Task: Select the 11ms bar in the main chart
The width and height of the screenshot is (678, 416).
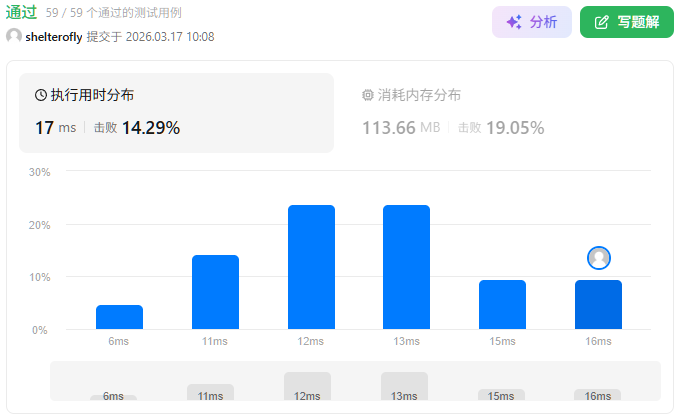Action: tap(215, 292)
